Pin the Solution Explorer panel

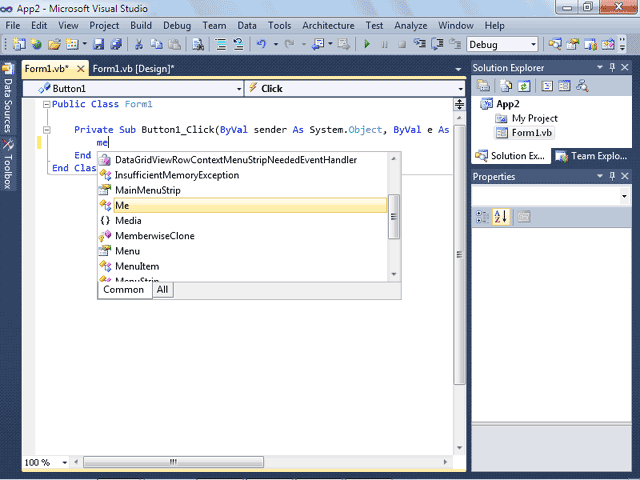[x=613, y=68]
